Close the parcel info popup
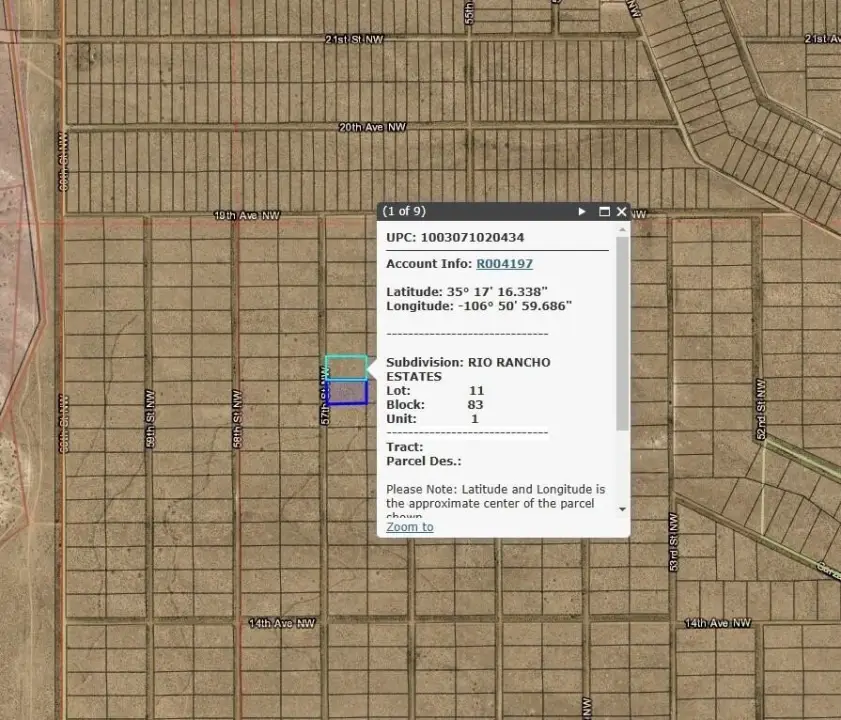Screen dimensions: 841x720 pyautogui.click(x=621, y=212)
